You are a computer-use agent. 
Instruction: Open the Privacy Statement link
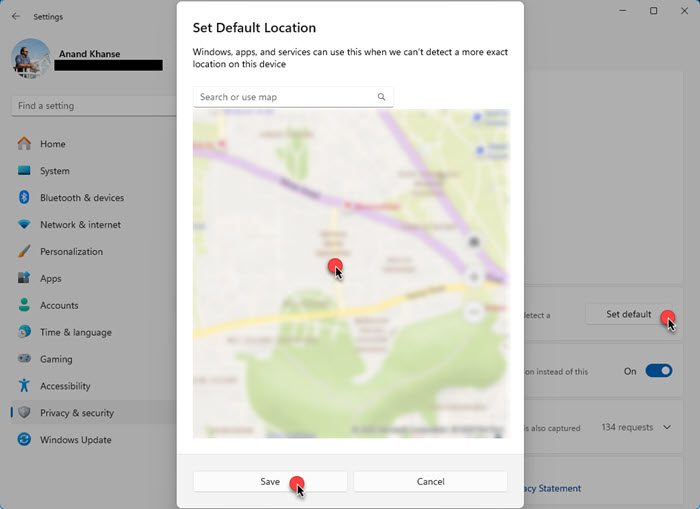(553, 488)
